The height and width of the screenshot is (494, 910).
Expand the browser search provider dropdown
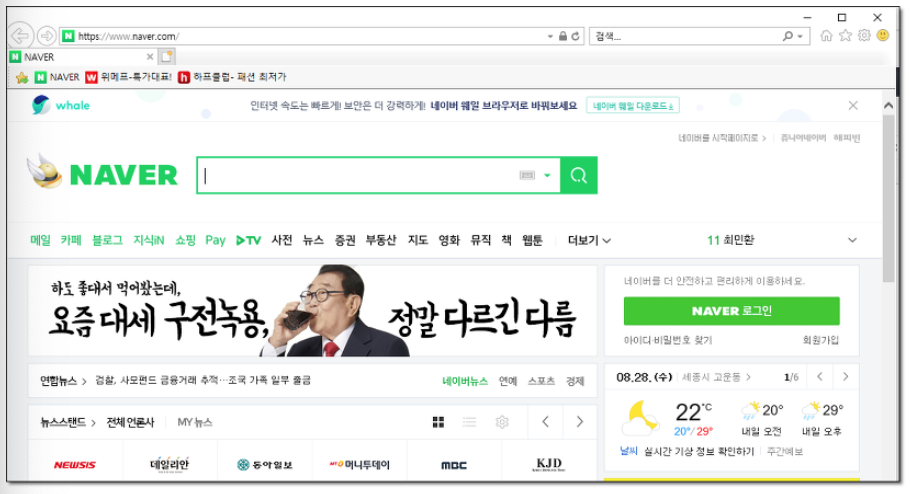800,37
